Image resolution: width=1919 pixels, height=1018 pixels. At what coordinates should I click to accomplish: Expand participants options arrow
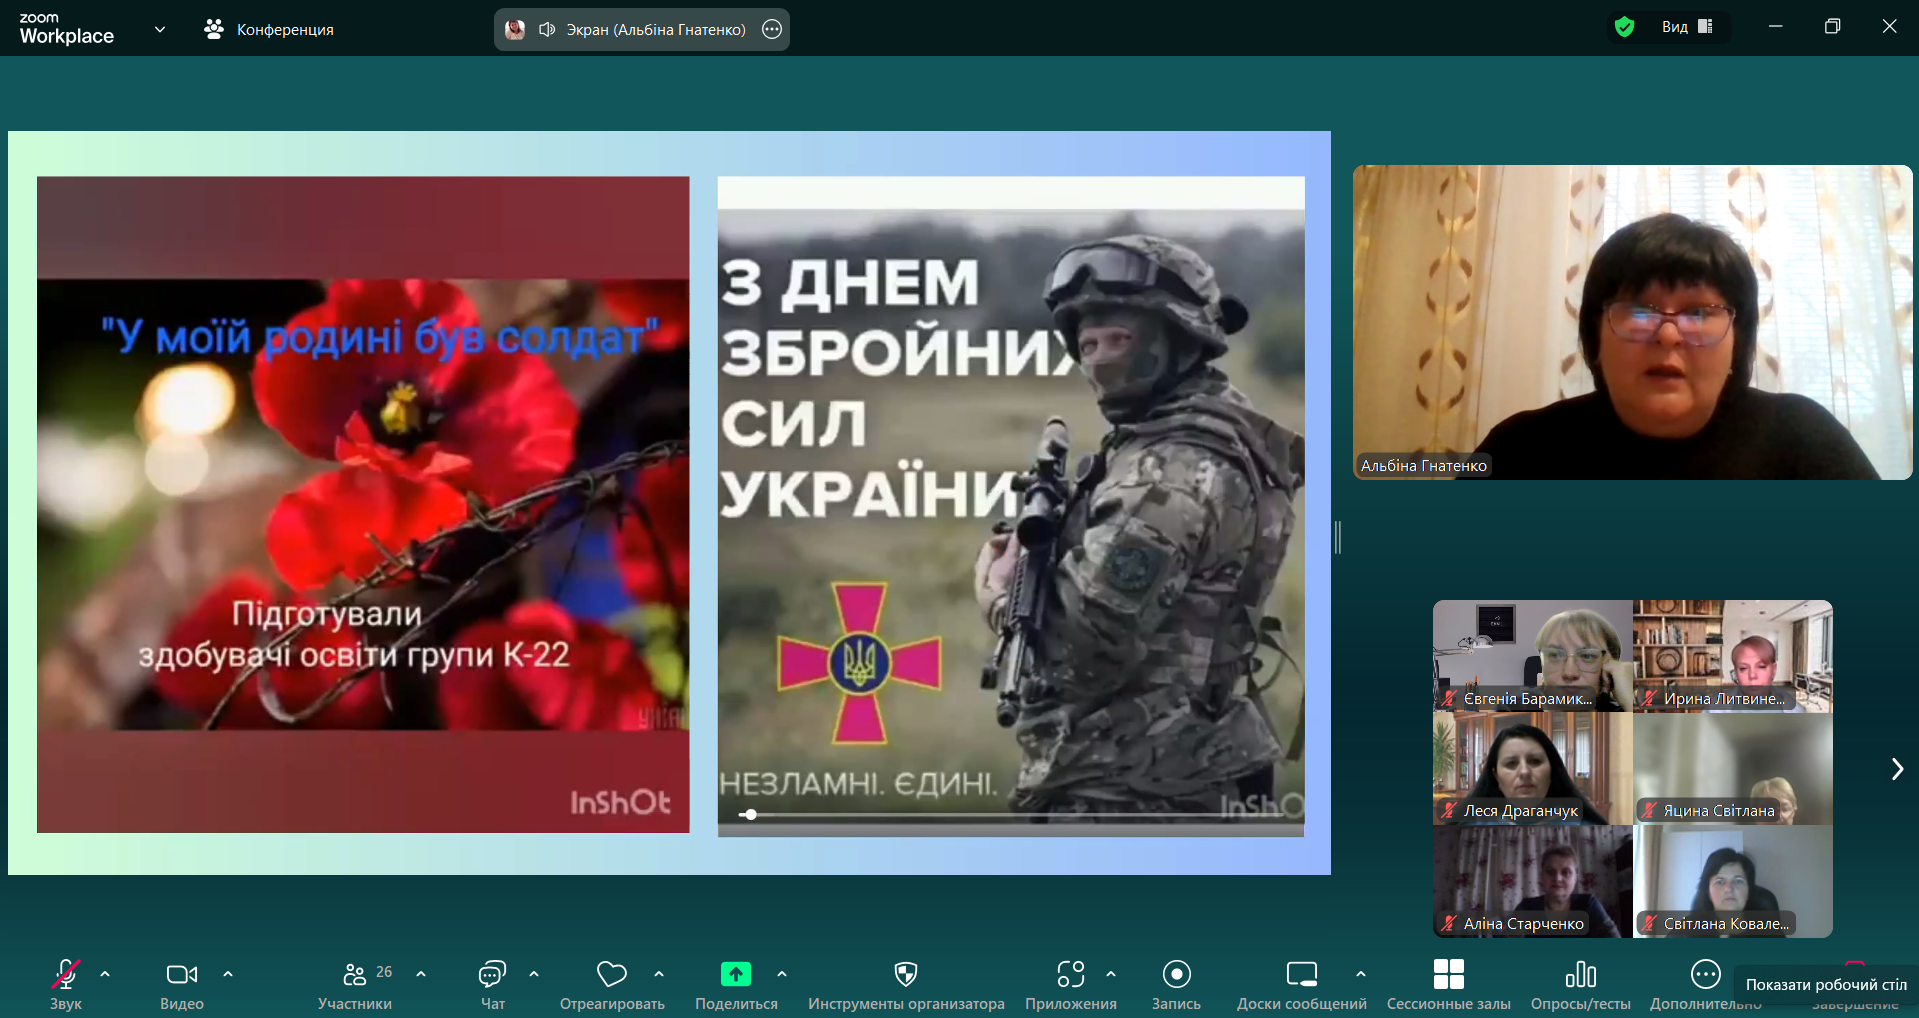(x=421, y=974)
